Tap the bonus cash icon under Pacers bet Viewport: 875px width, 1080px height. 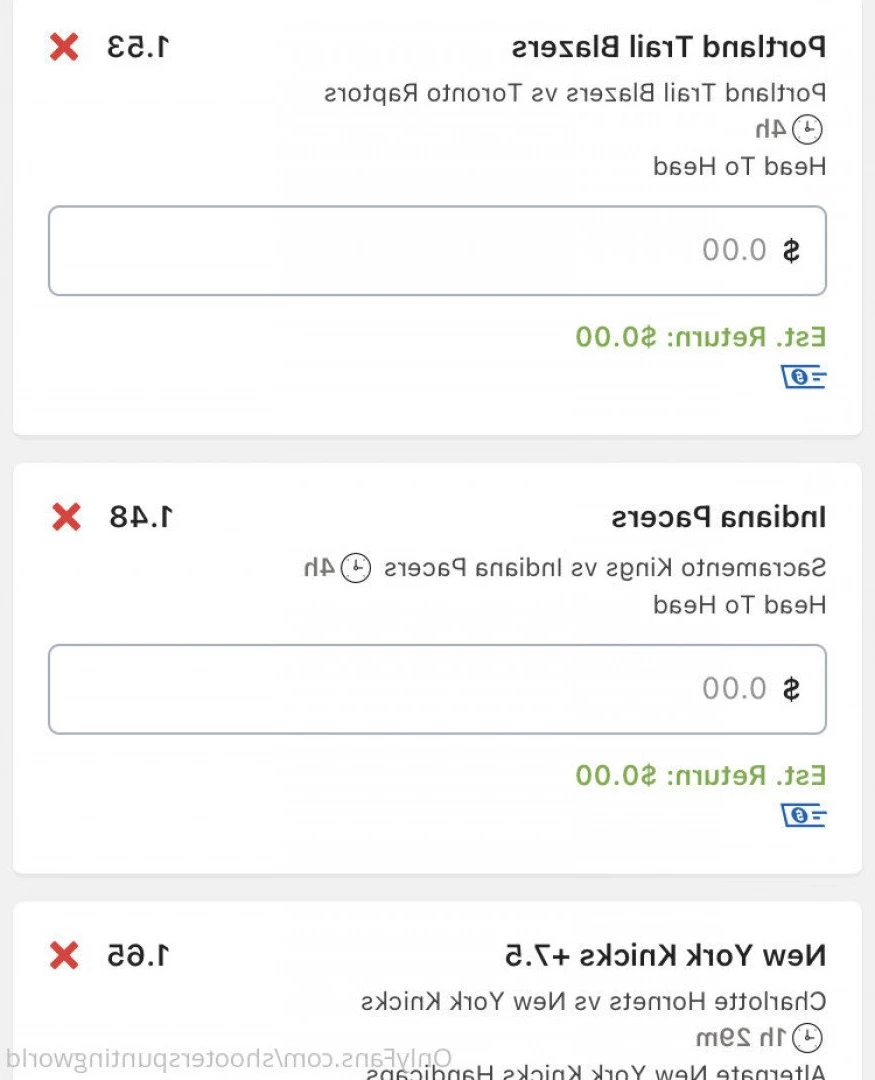coord(803,816)
